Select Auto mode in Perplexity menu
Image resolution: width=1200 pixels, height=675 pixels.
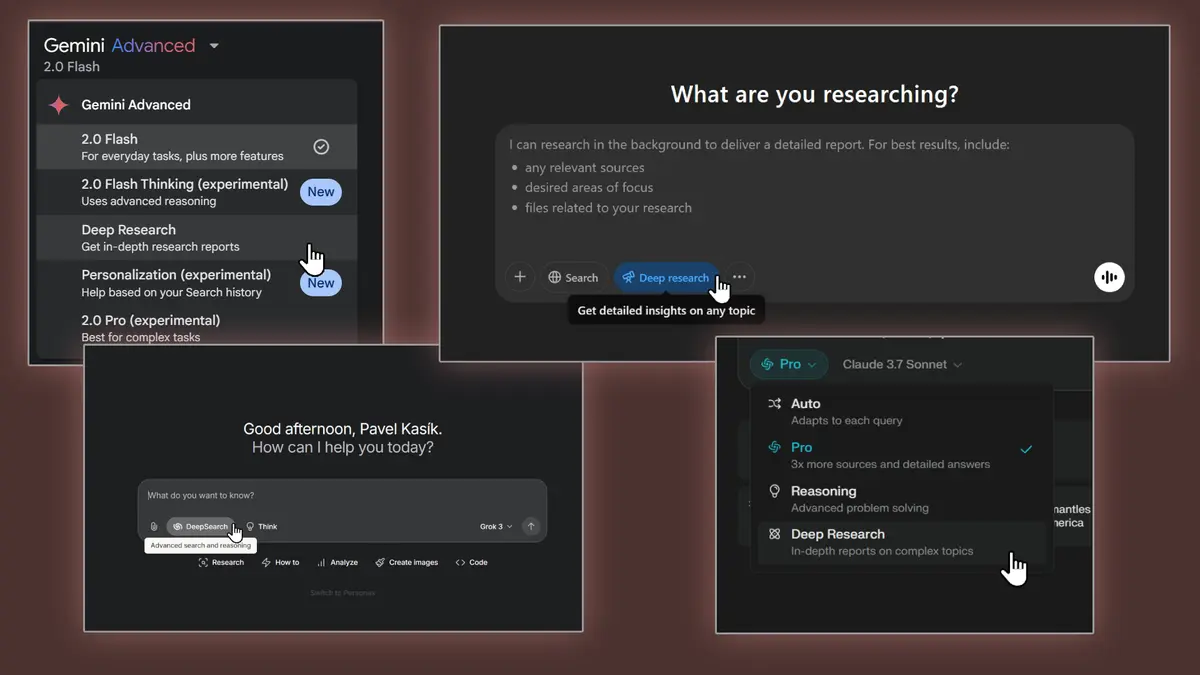[x=901, y=412]
